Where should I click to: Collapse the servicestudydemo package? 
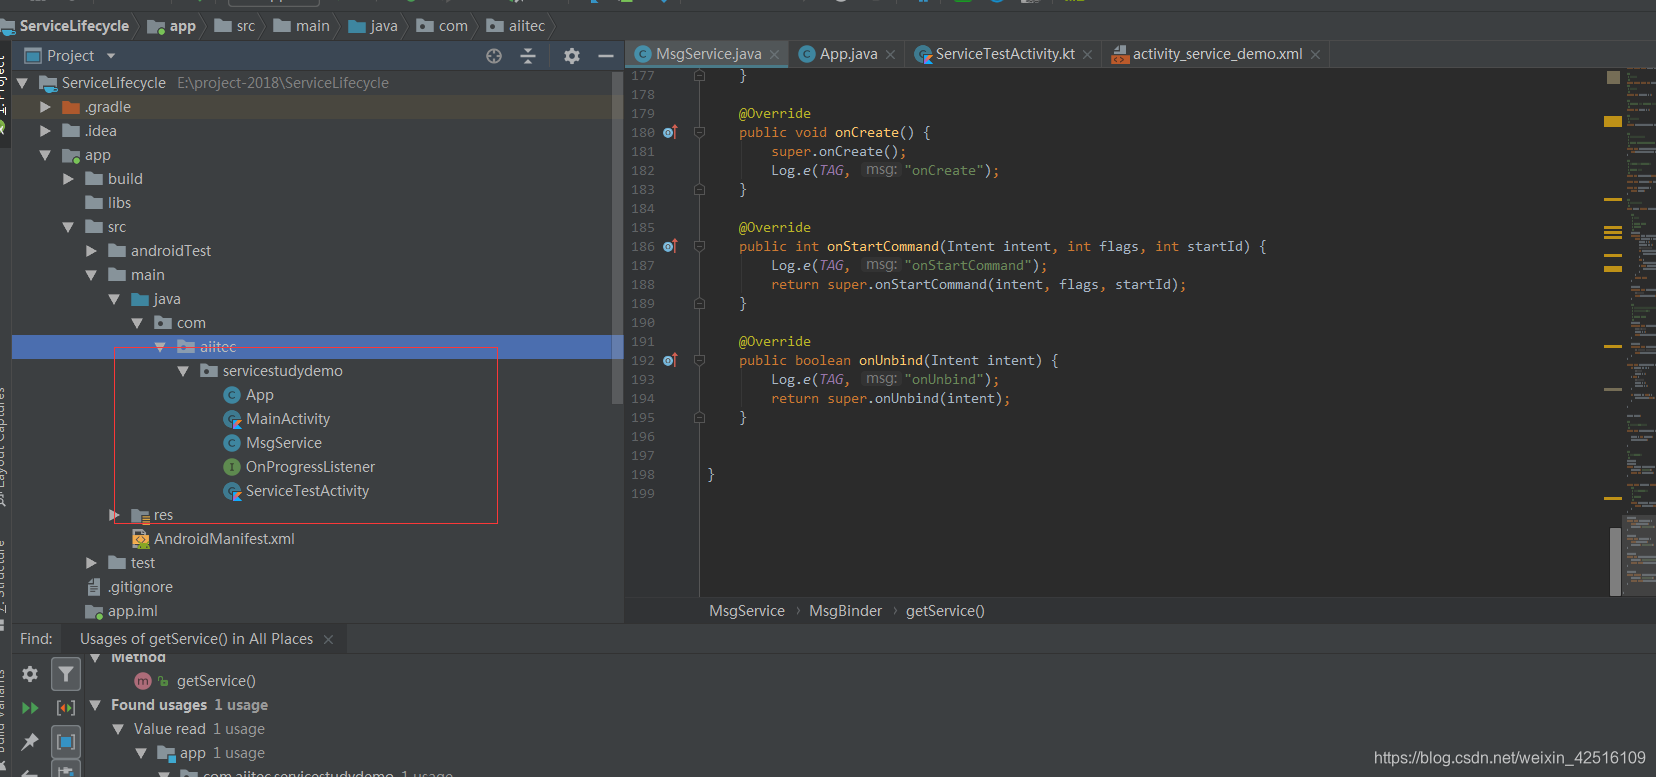183,371
